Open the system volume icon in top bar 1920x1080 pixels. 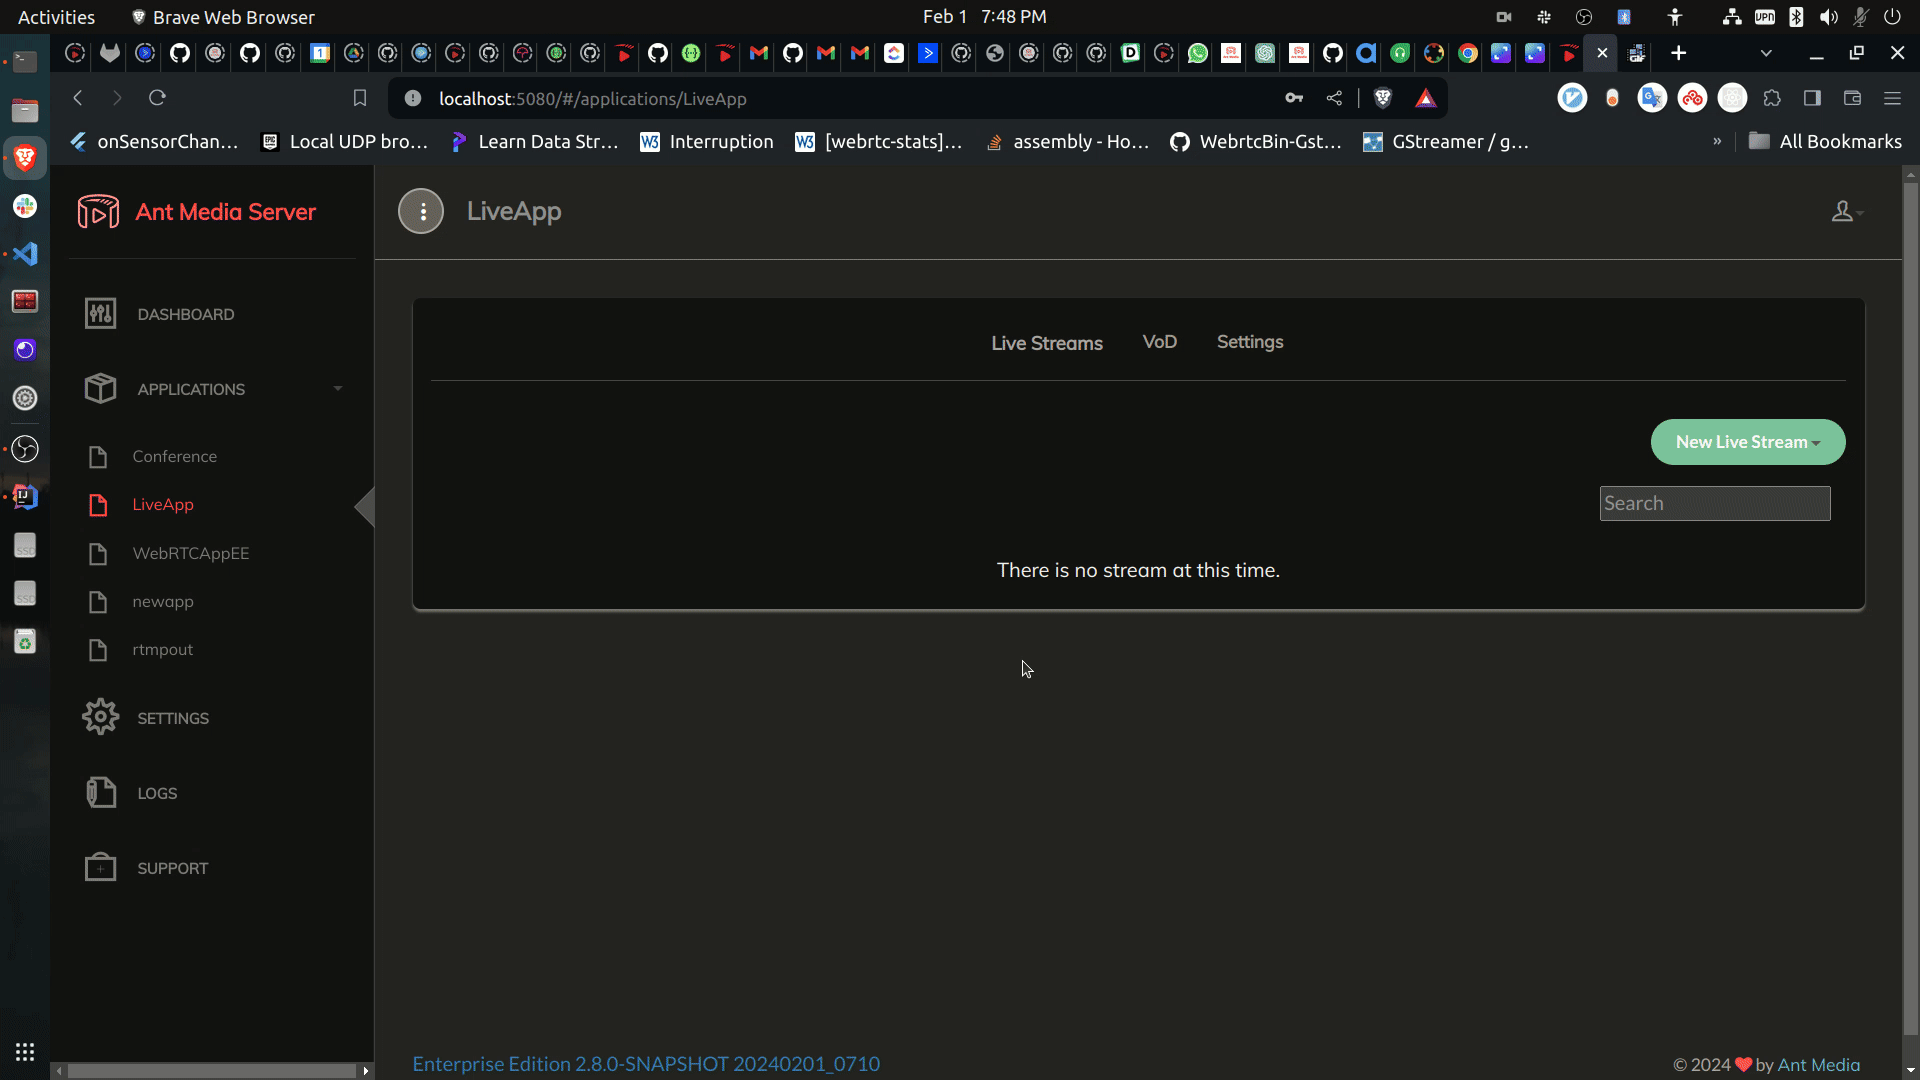click(1829, 17)
